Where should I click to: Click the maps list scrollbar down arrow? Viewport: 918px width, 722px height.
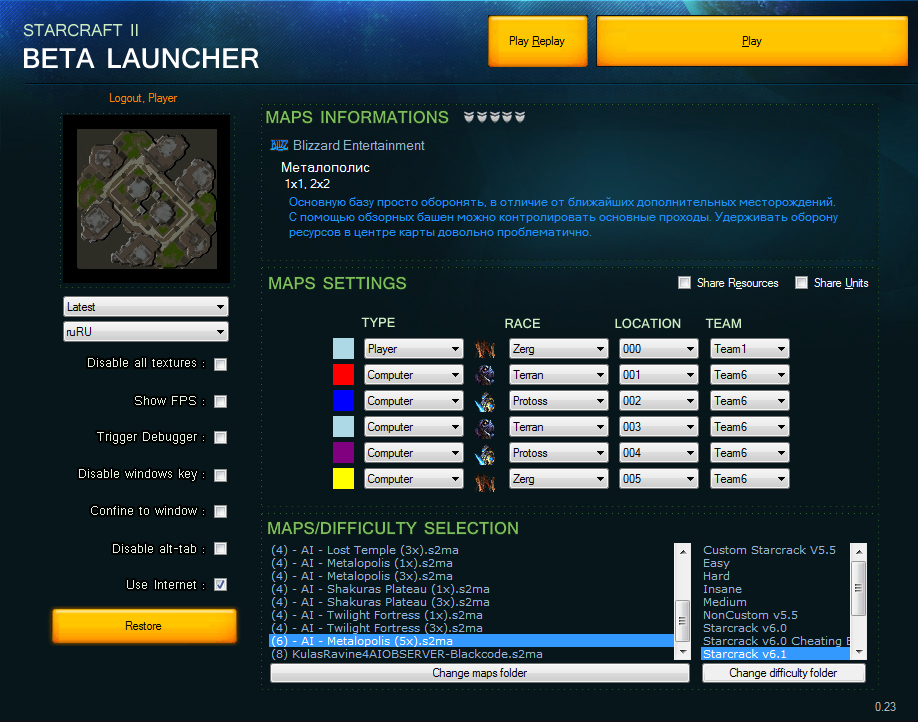coord(683,652)
